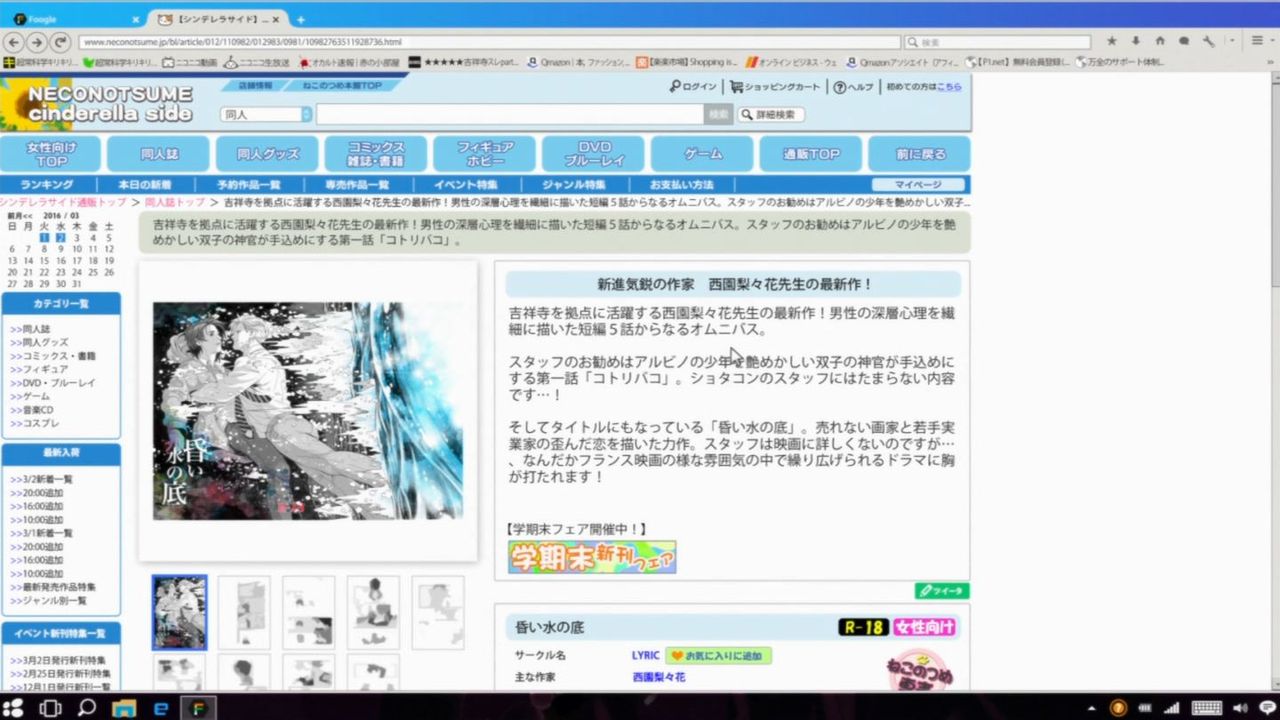This screenshot has width=1280, height=720.
Task: Open the 3/2新着一覧 sidebar link
Action: click(46, 479)
